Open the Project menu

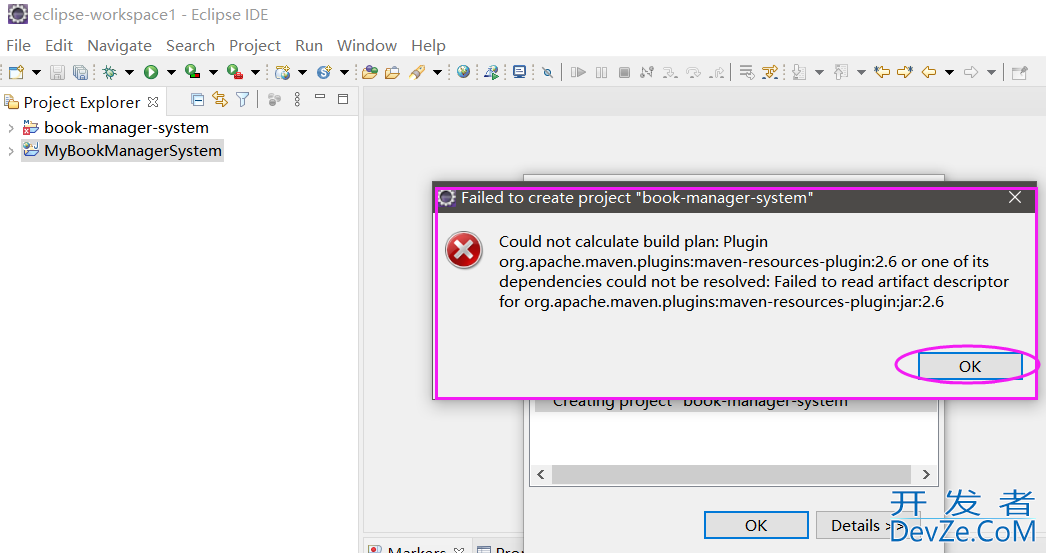pos(255,45)
